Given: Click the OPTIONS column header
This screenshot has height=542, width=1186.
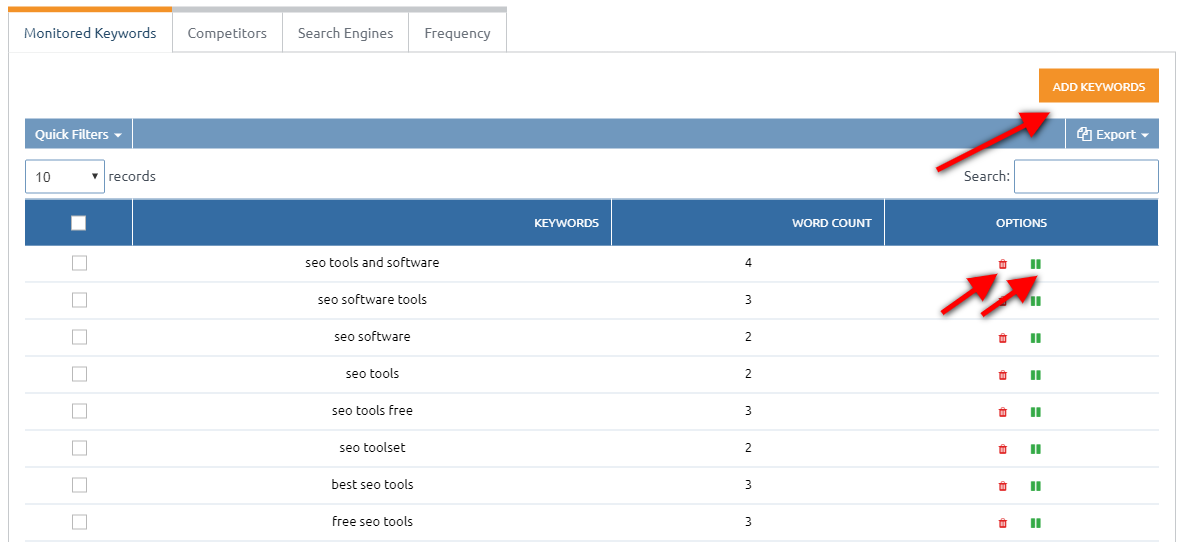Looking at the screenshot, I should click(1021, 223).
